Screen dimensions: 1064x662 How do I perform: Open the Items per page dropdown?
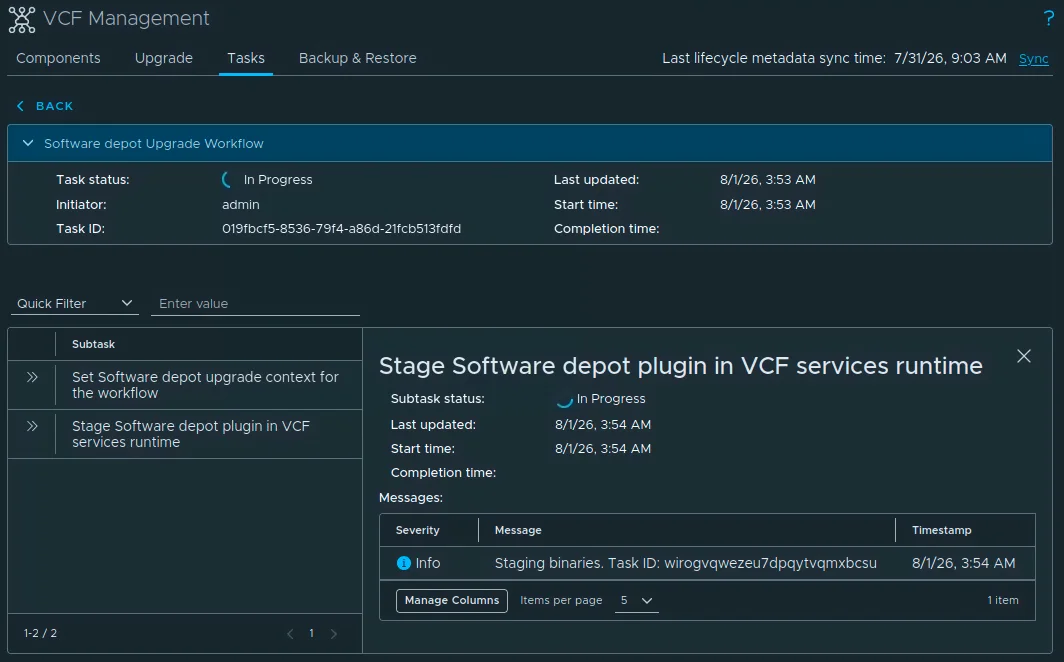click(636, 600)
